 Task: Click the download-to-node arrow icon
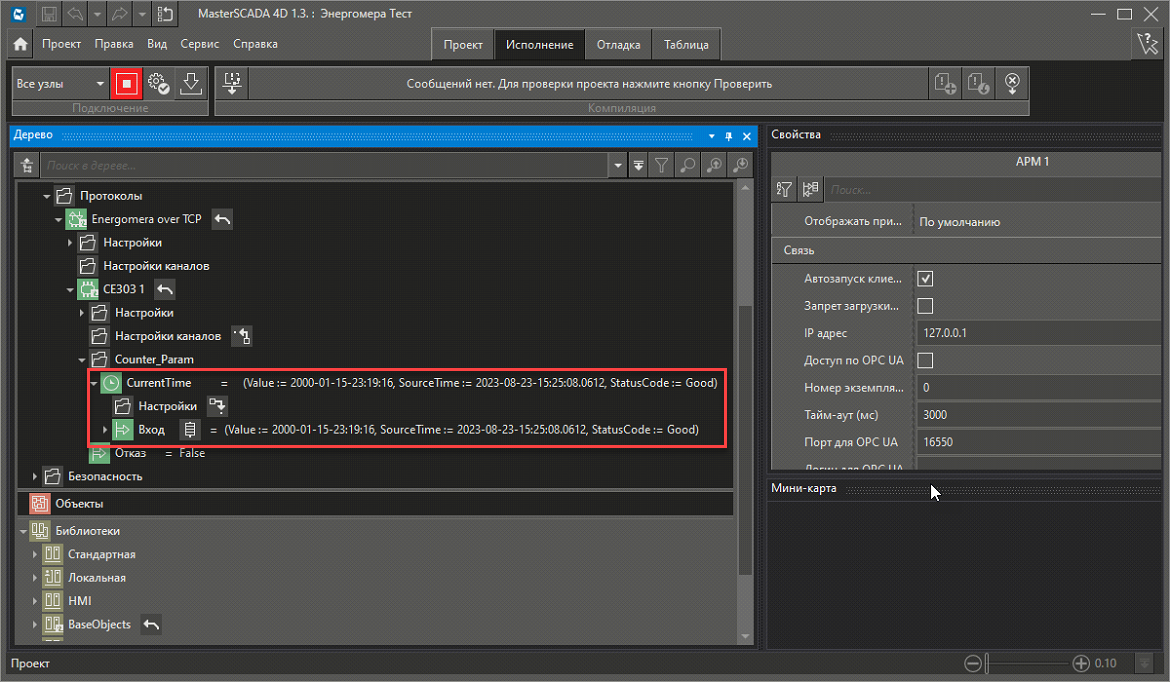click(x=191, y=83)
